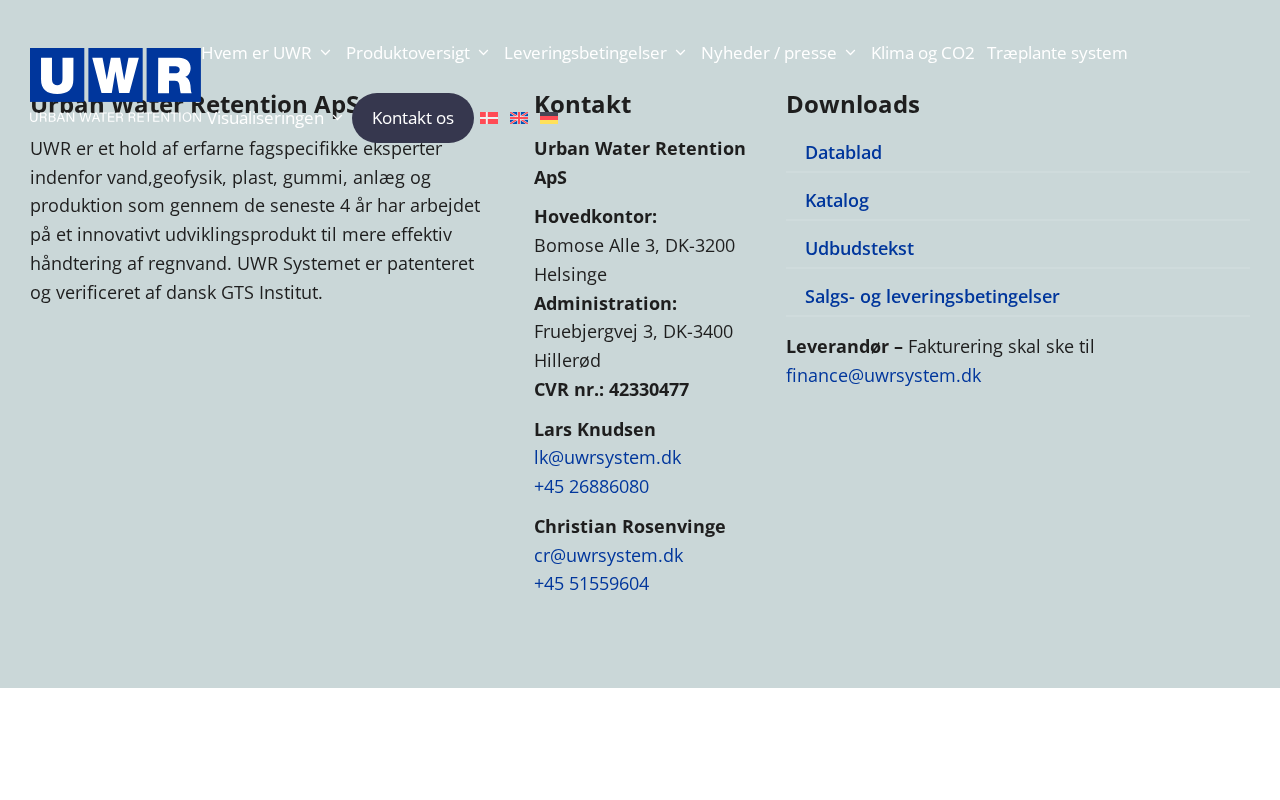Expand the Leveringsbetingelser chevron
This screenshot has height=800, width=1280.
click(681, 53)
